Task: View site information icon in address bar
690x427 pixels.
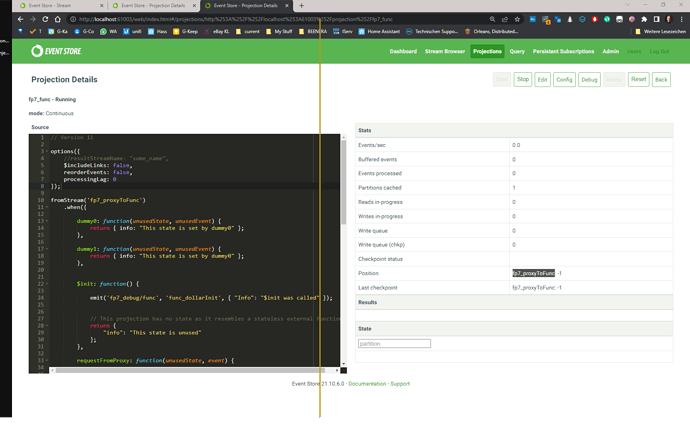Action: [73, 19]
